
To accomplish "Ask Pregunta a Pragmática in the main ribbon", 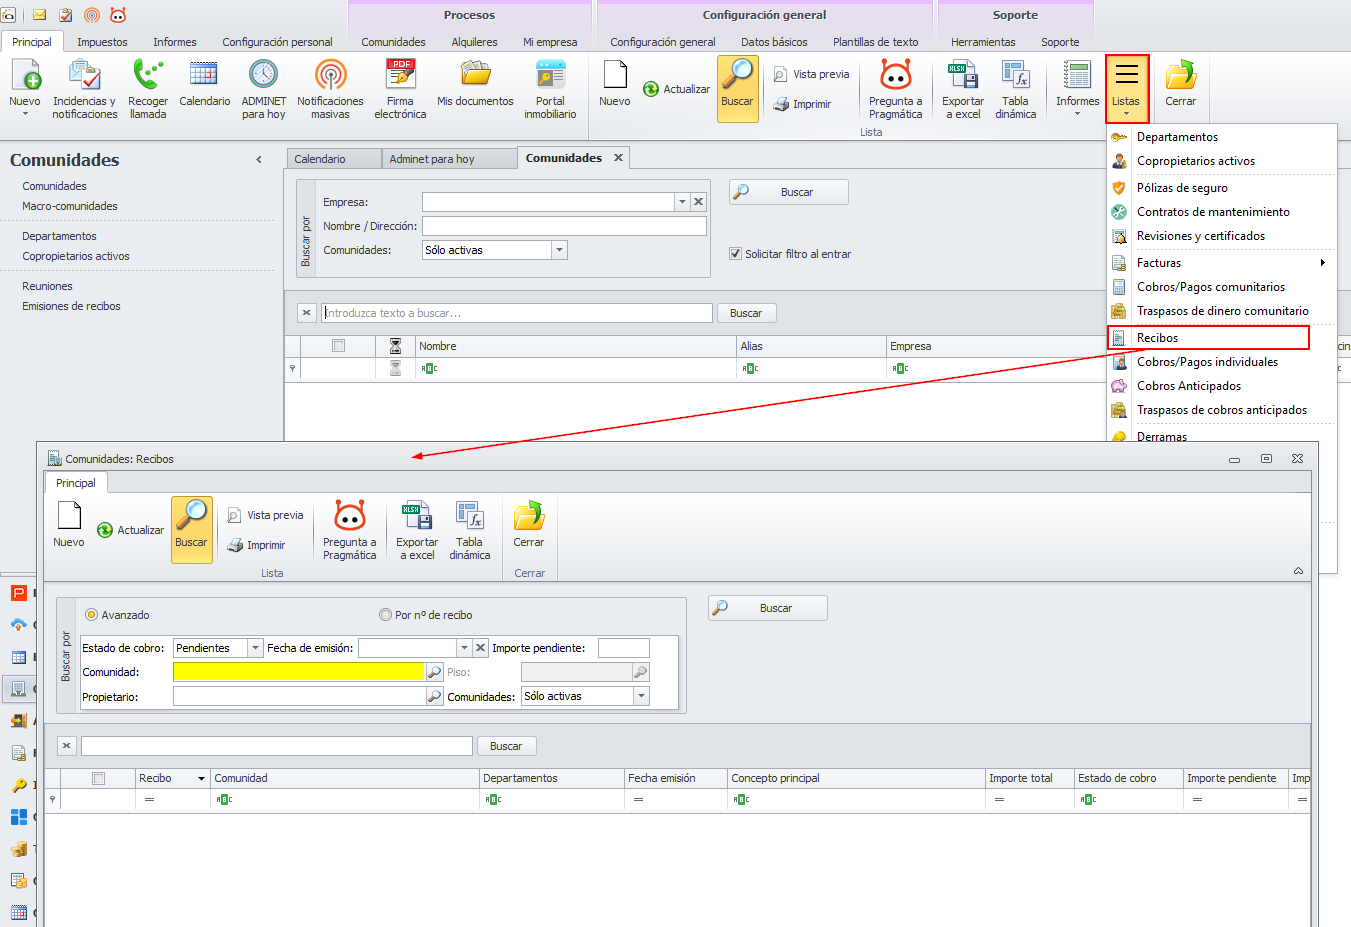I will click(x=896, y=89).
